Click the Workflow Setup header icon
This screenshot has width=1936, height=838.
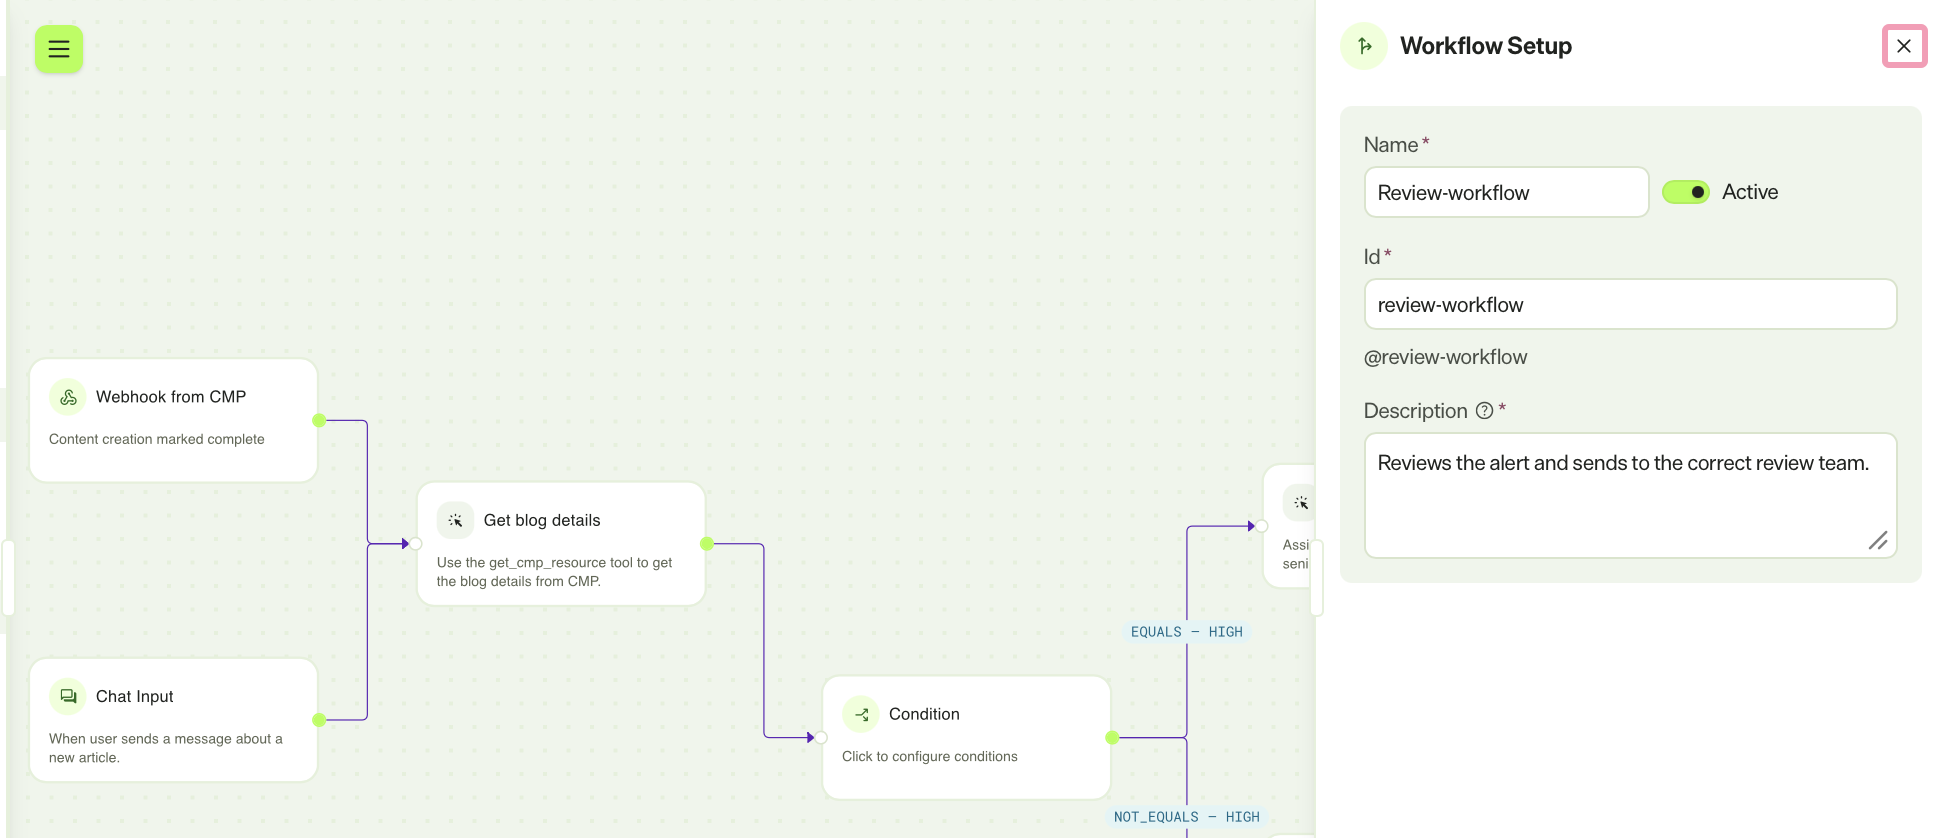1364,46
